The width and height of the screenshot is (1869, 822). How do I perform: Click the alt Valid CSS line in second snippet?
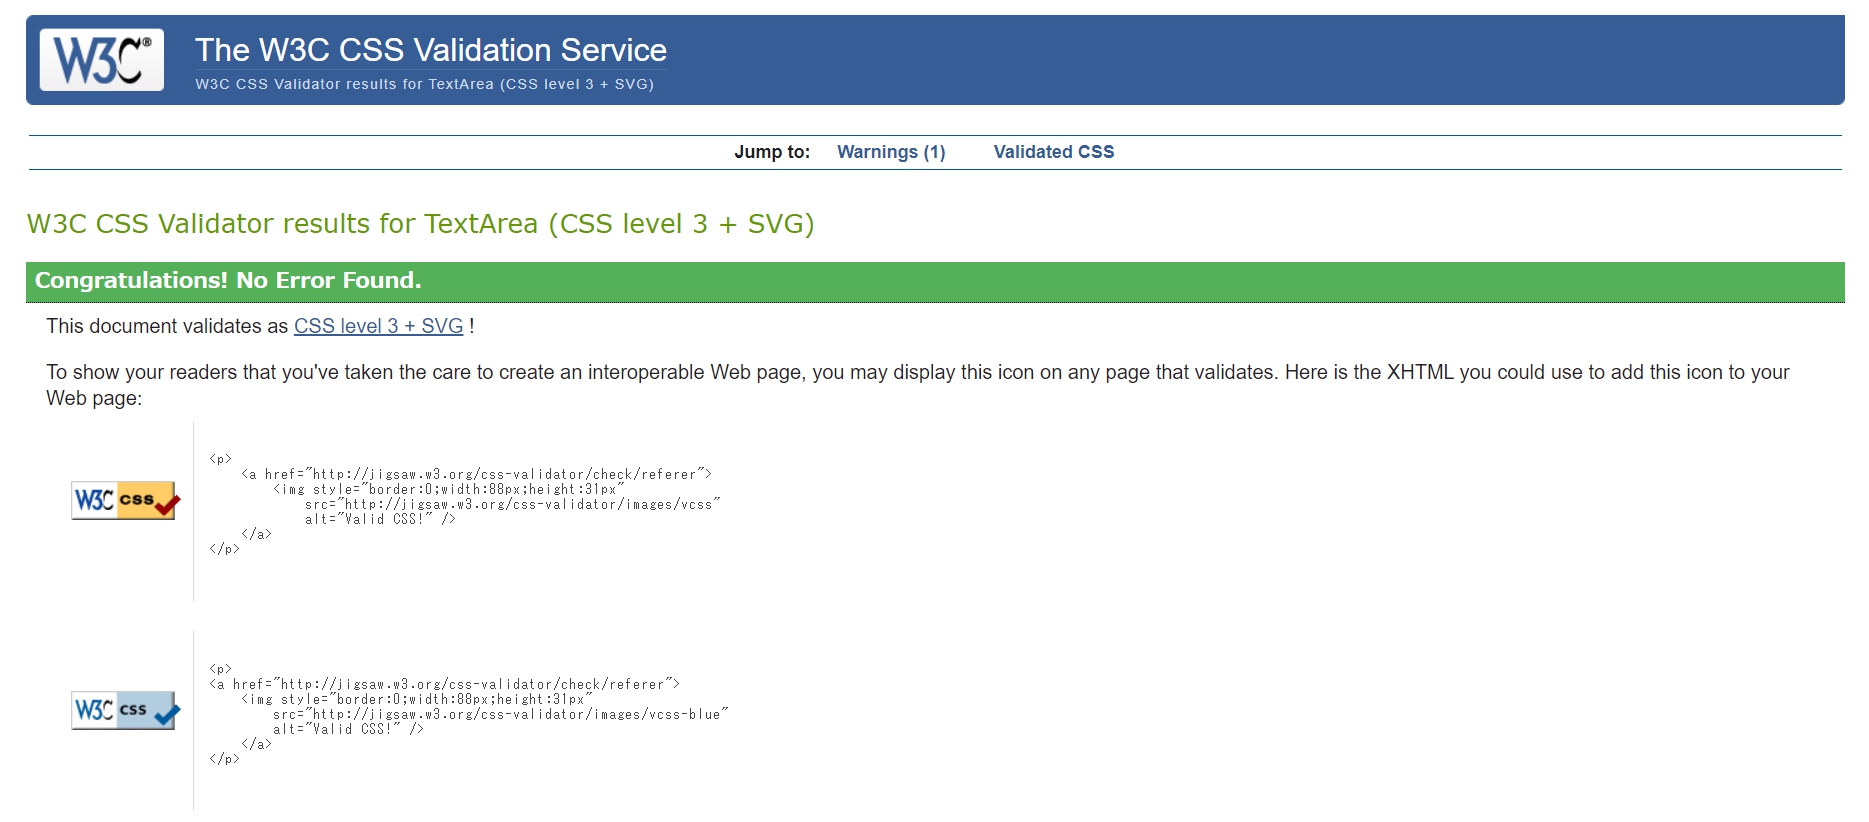(348, 729)
